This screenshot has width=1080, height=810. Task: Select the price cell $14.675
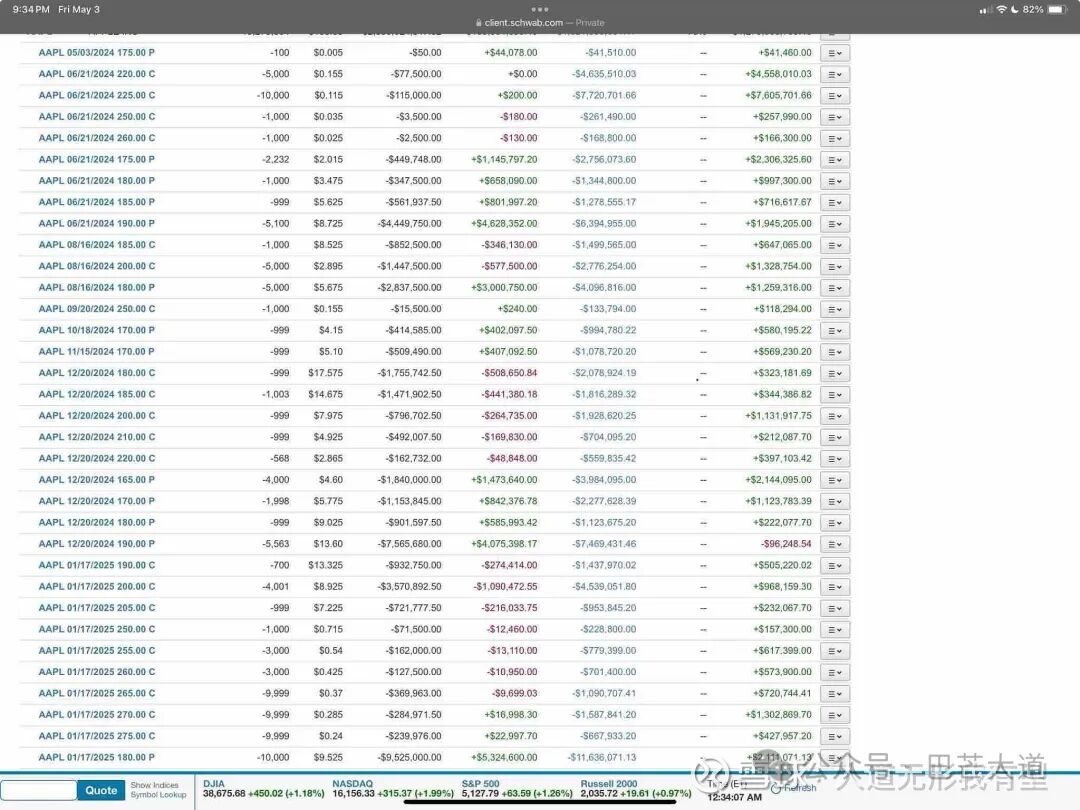point(325,394)
